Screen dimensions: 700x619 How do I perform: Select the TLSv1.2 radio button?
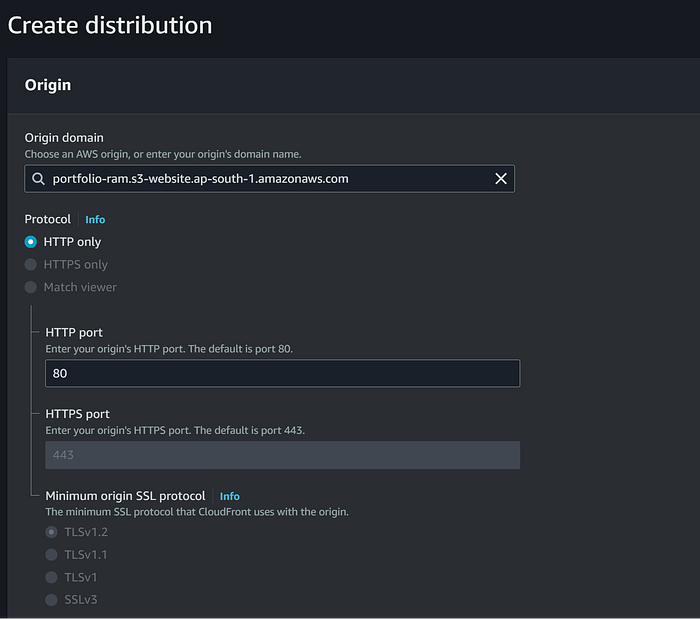click(x=52, y=532)
